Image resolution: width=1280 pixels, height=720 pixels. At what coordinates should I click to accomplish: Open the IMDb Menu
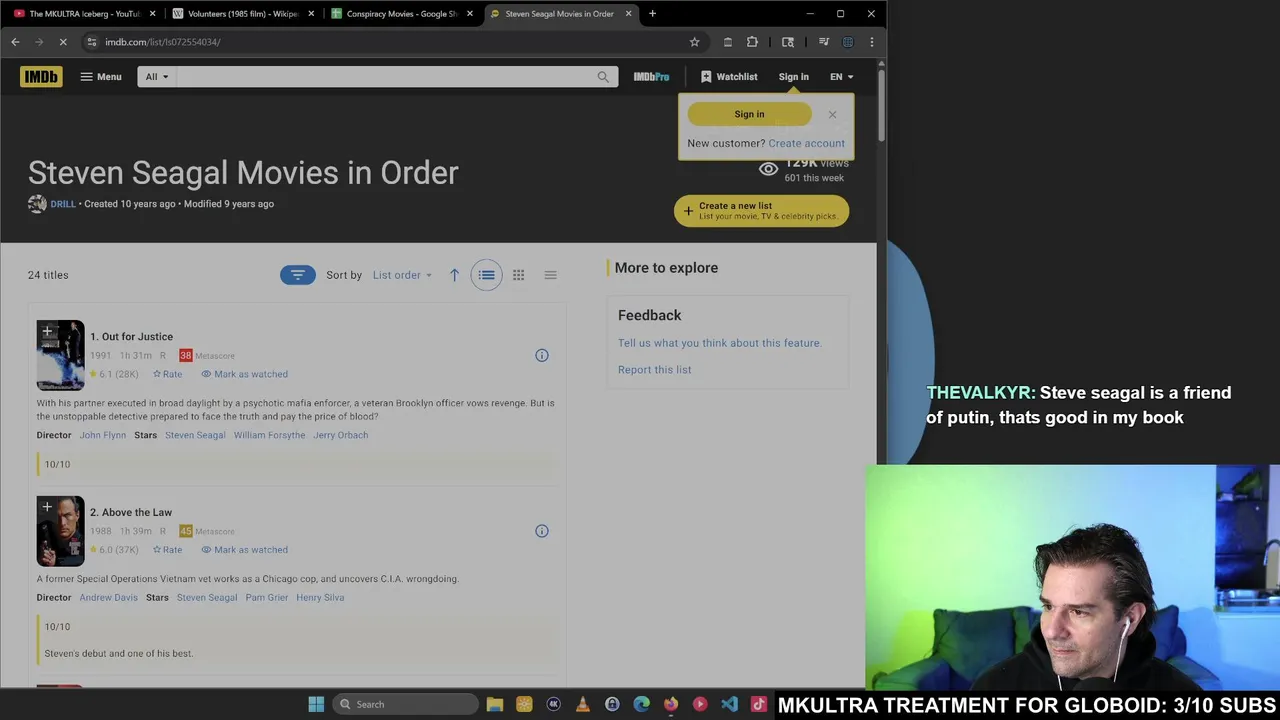coord(101,77)
